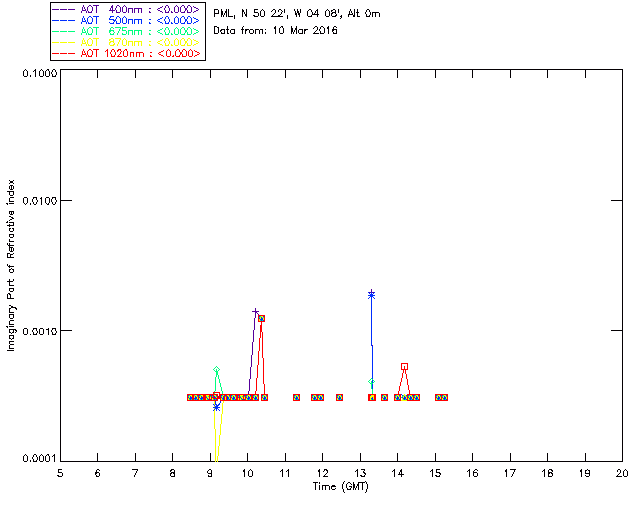
Task: Click the red square peak after 14 GMT
Action: [x=404, y=367]
